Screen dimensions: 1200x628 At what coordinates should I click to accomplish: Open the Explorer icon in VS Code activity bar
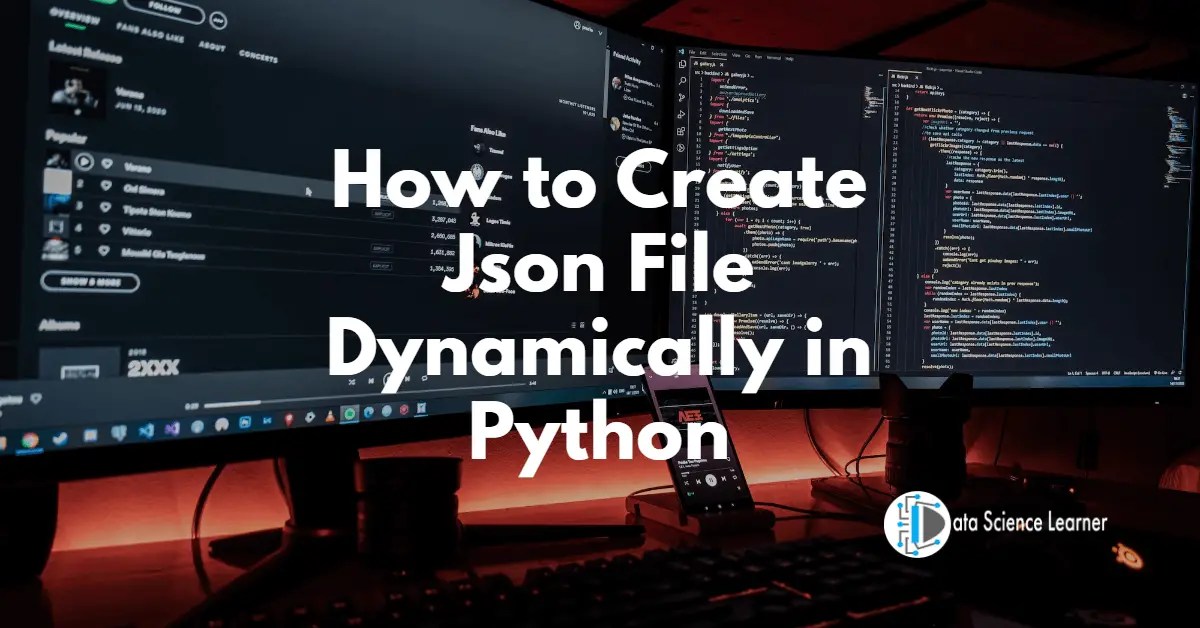tap(682, 63)
